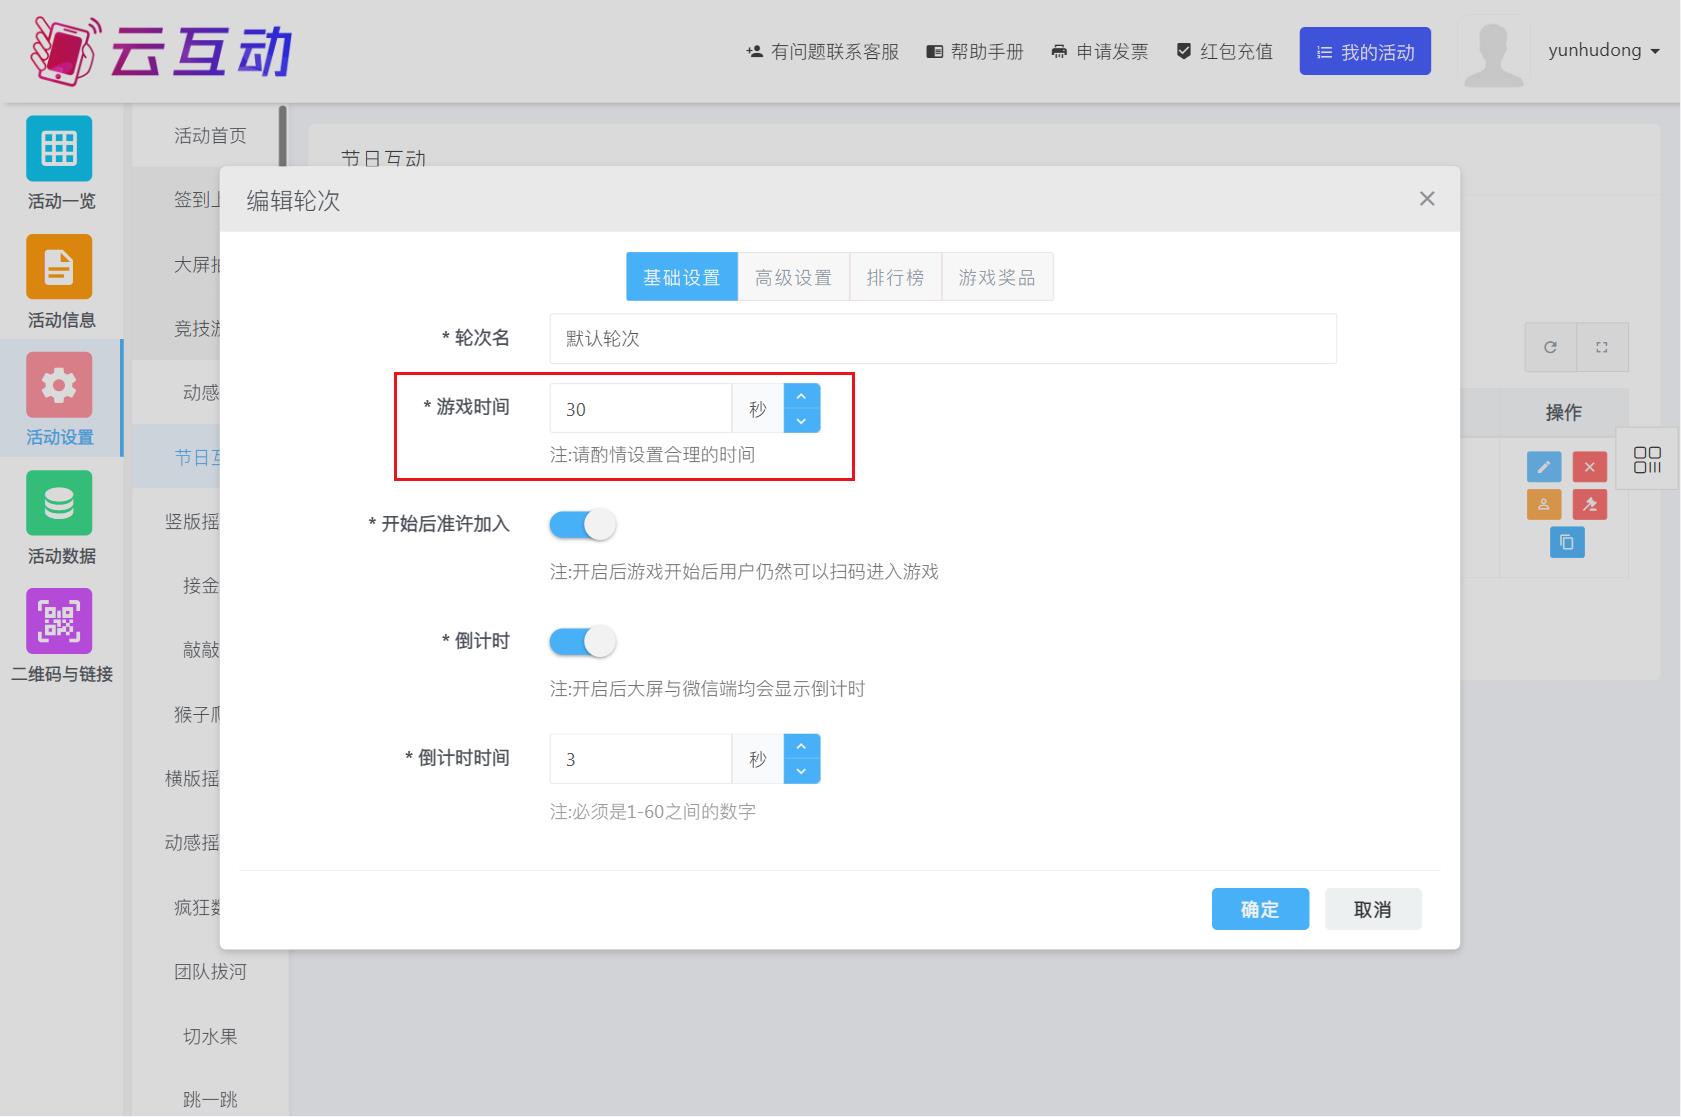
Task: Click the 轮次名 input field
Action: [x=942, y=339]
